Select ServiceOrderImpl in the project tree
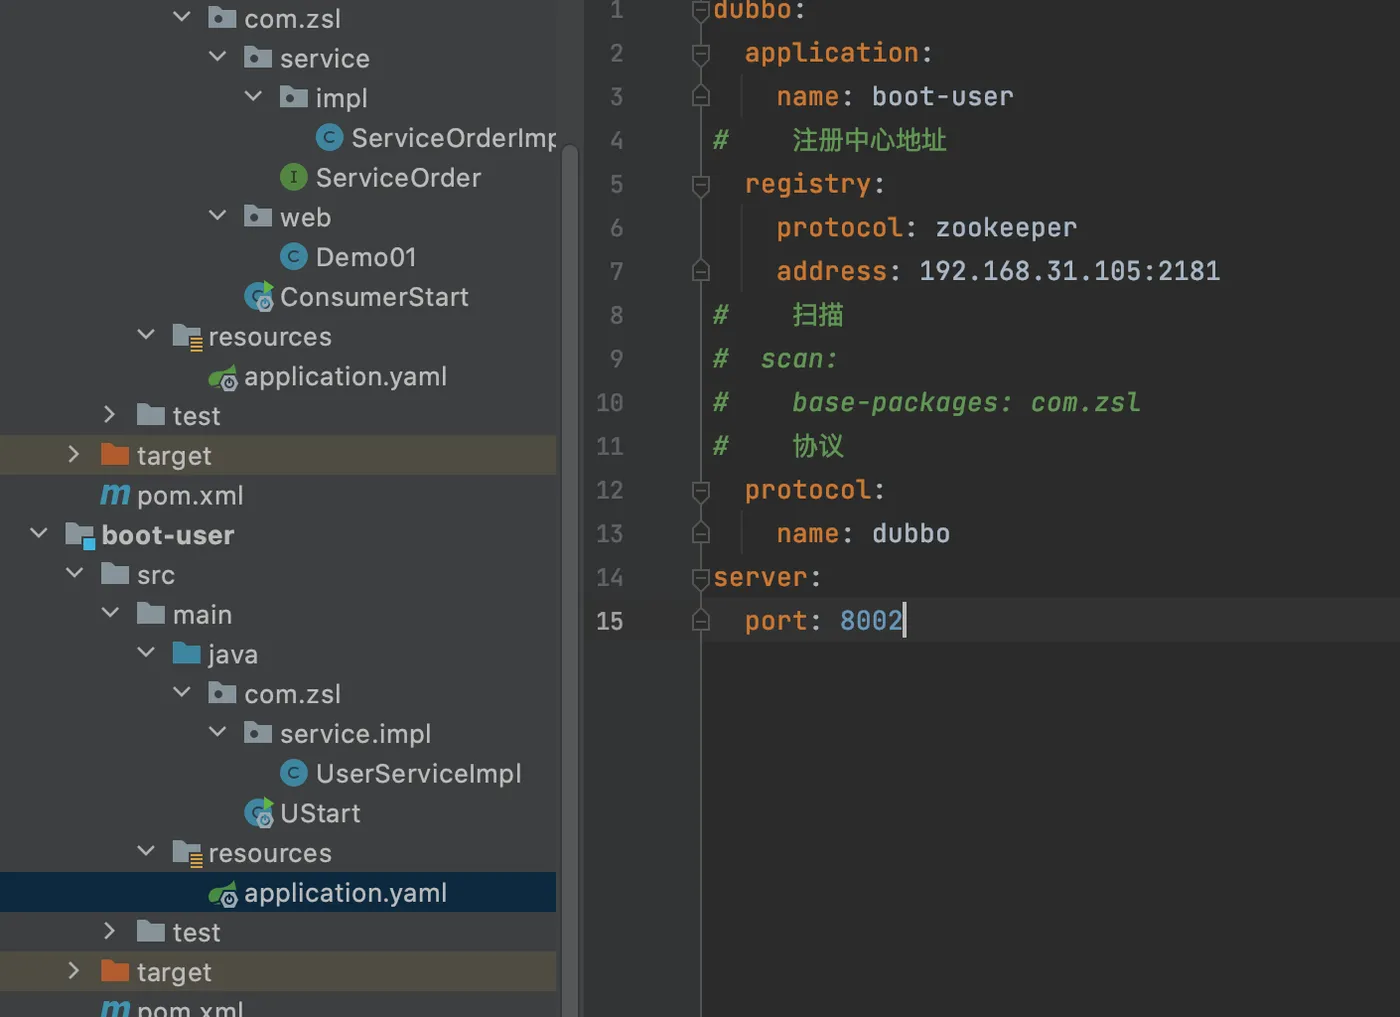Screen dimensions: 1400x1017 (x=453, y=138)
